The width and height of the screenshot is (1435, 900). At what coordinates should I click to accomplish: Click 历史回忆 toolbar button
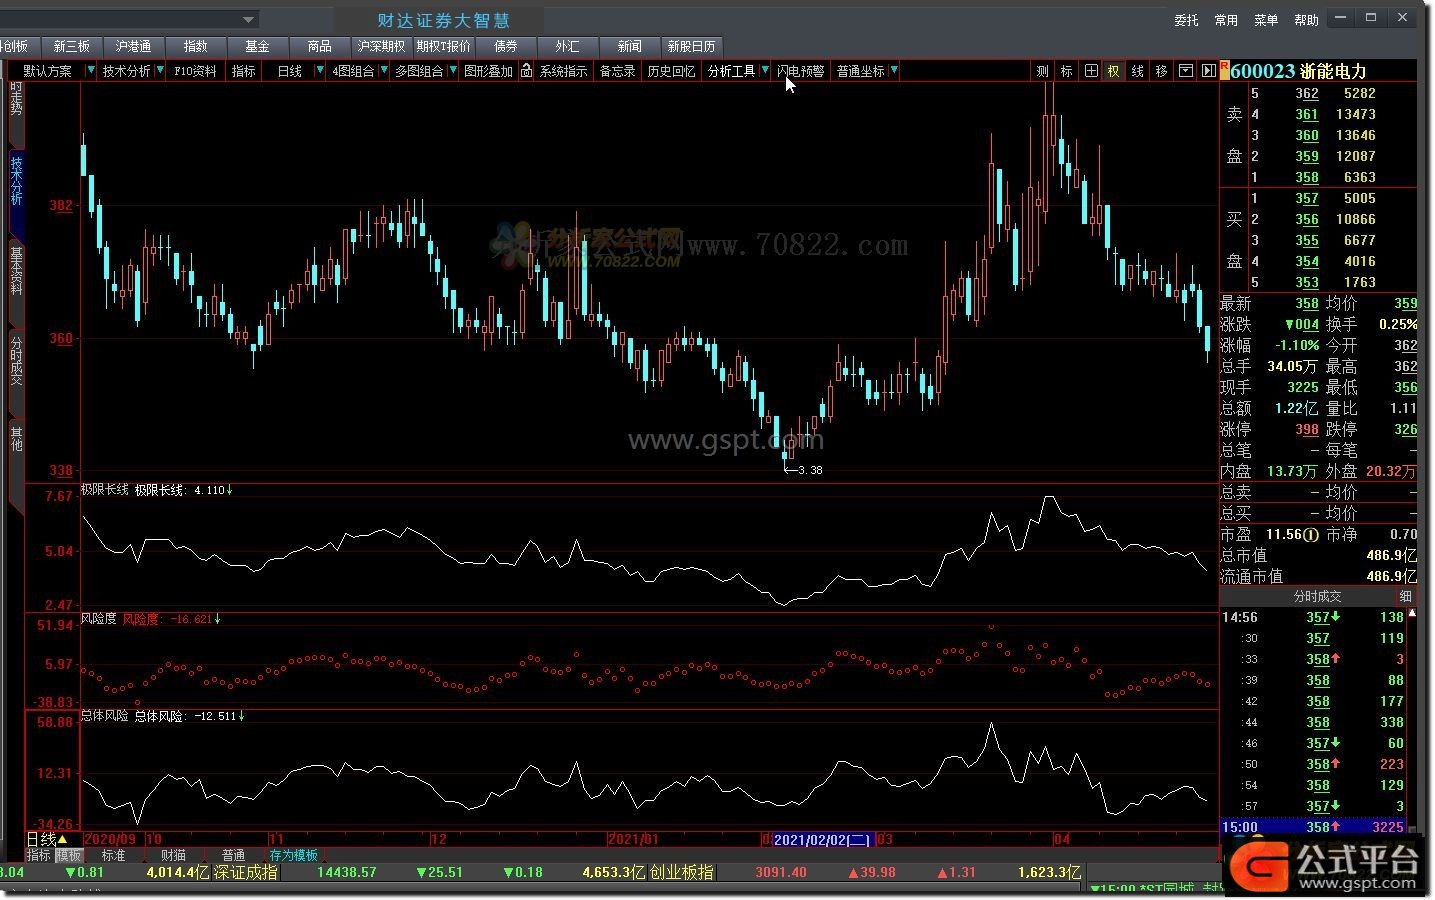pyautogui.click(x=671, y=71)
